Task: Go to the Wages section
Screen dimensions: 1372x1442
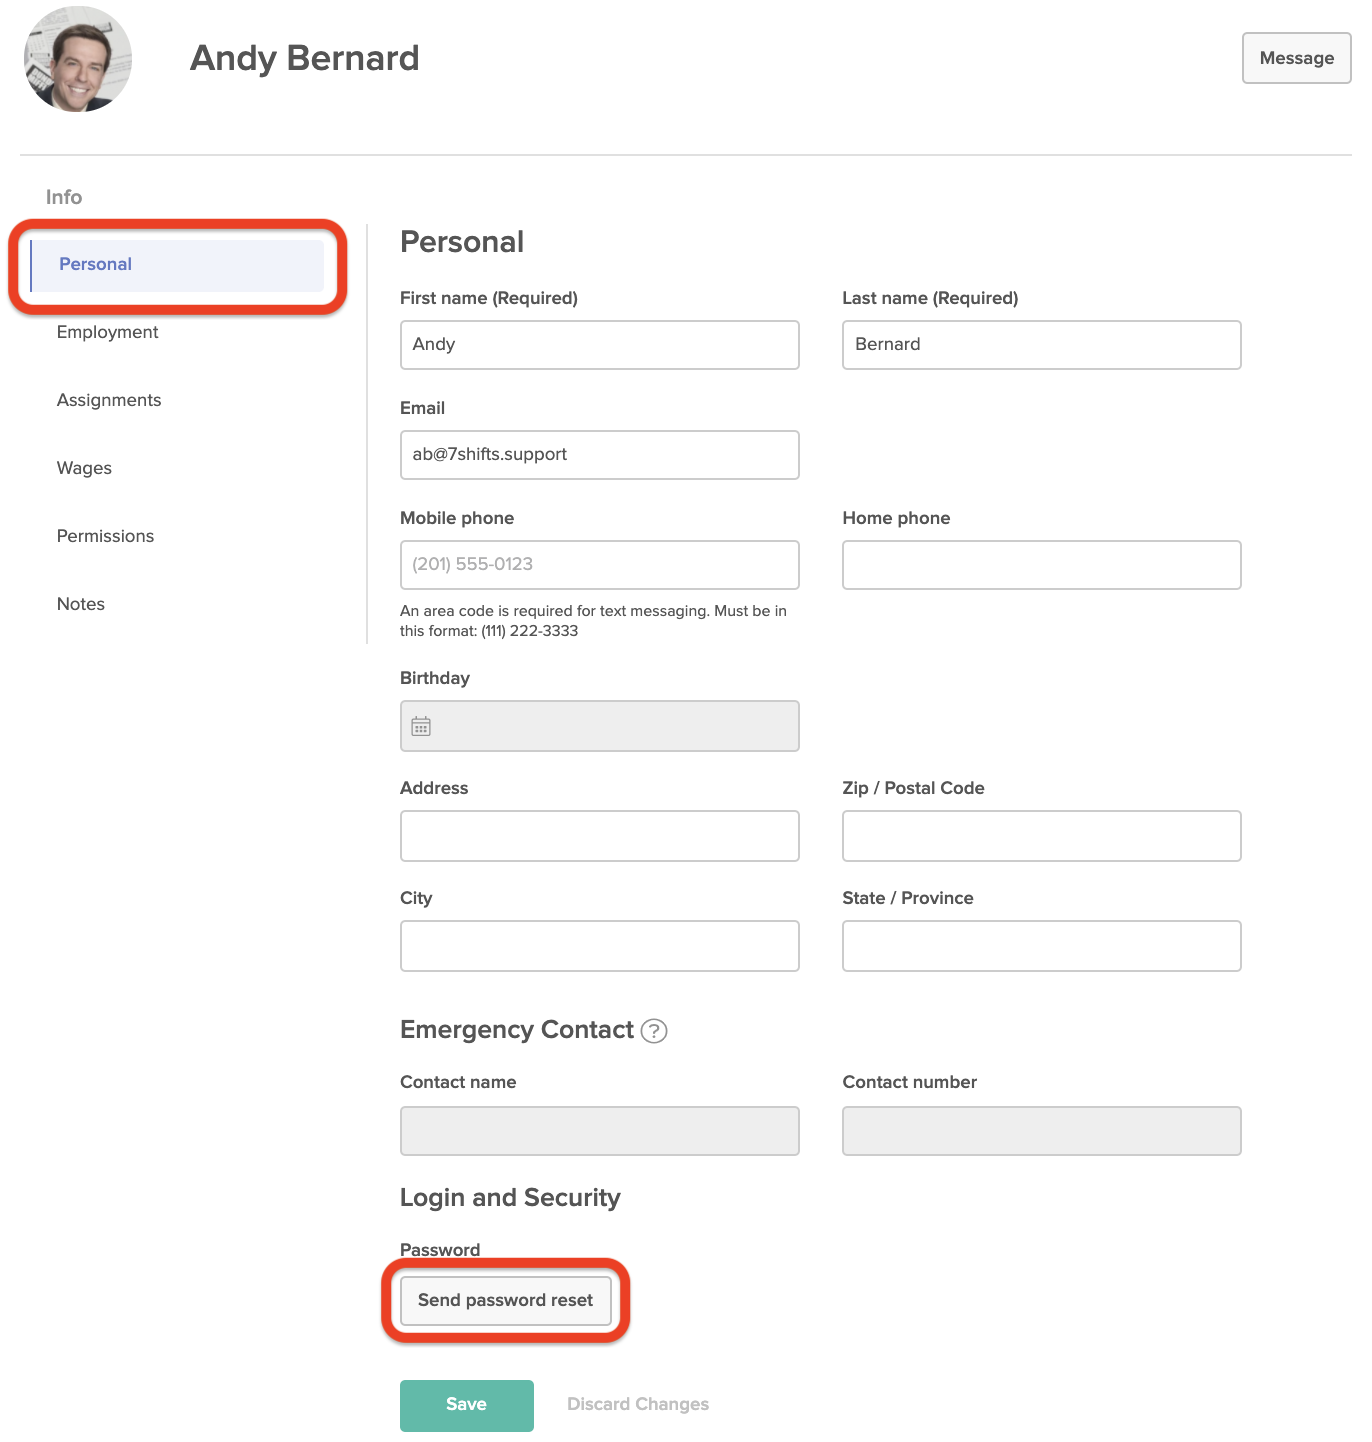Action: pos(85,469)
